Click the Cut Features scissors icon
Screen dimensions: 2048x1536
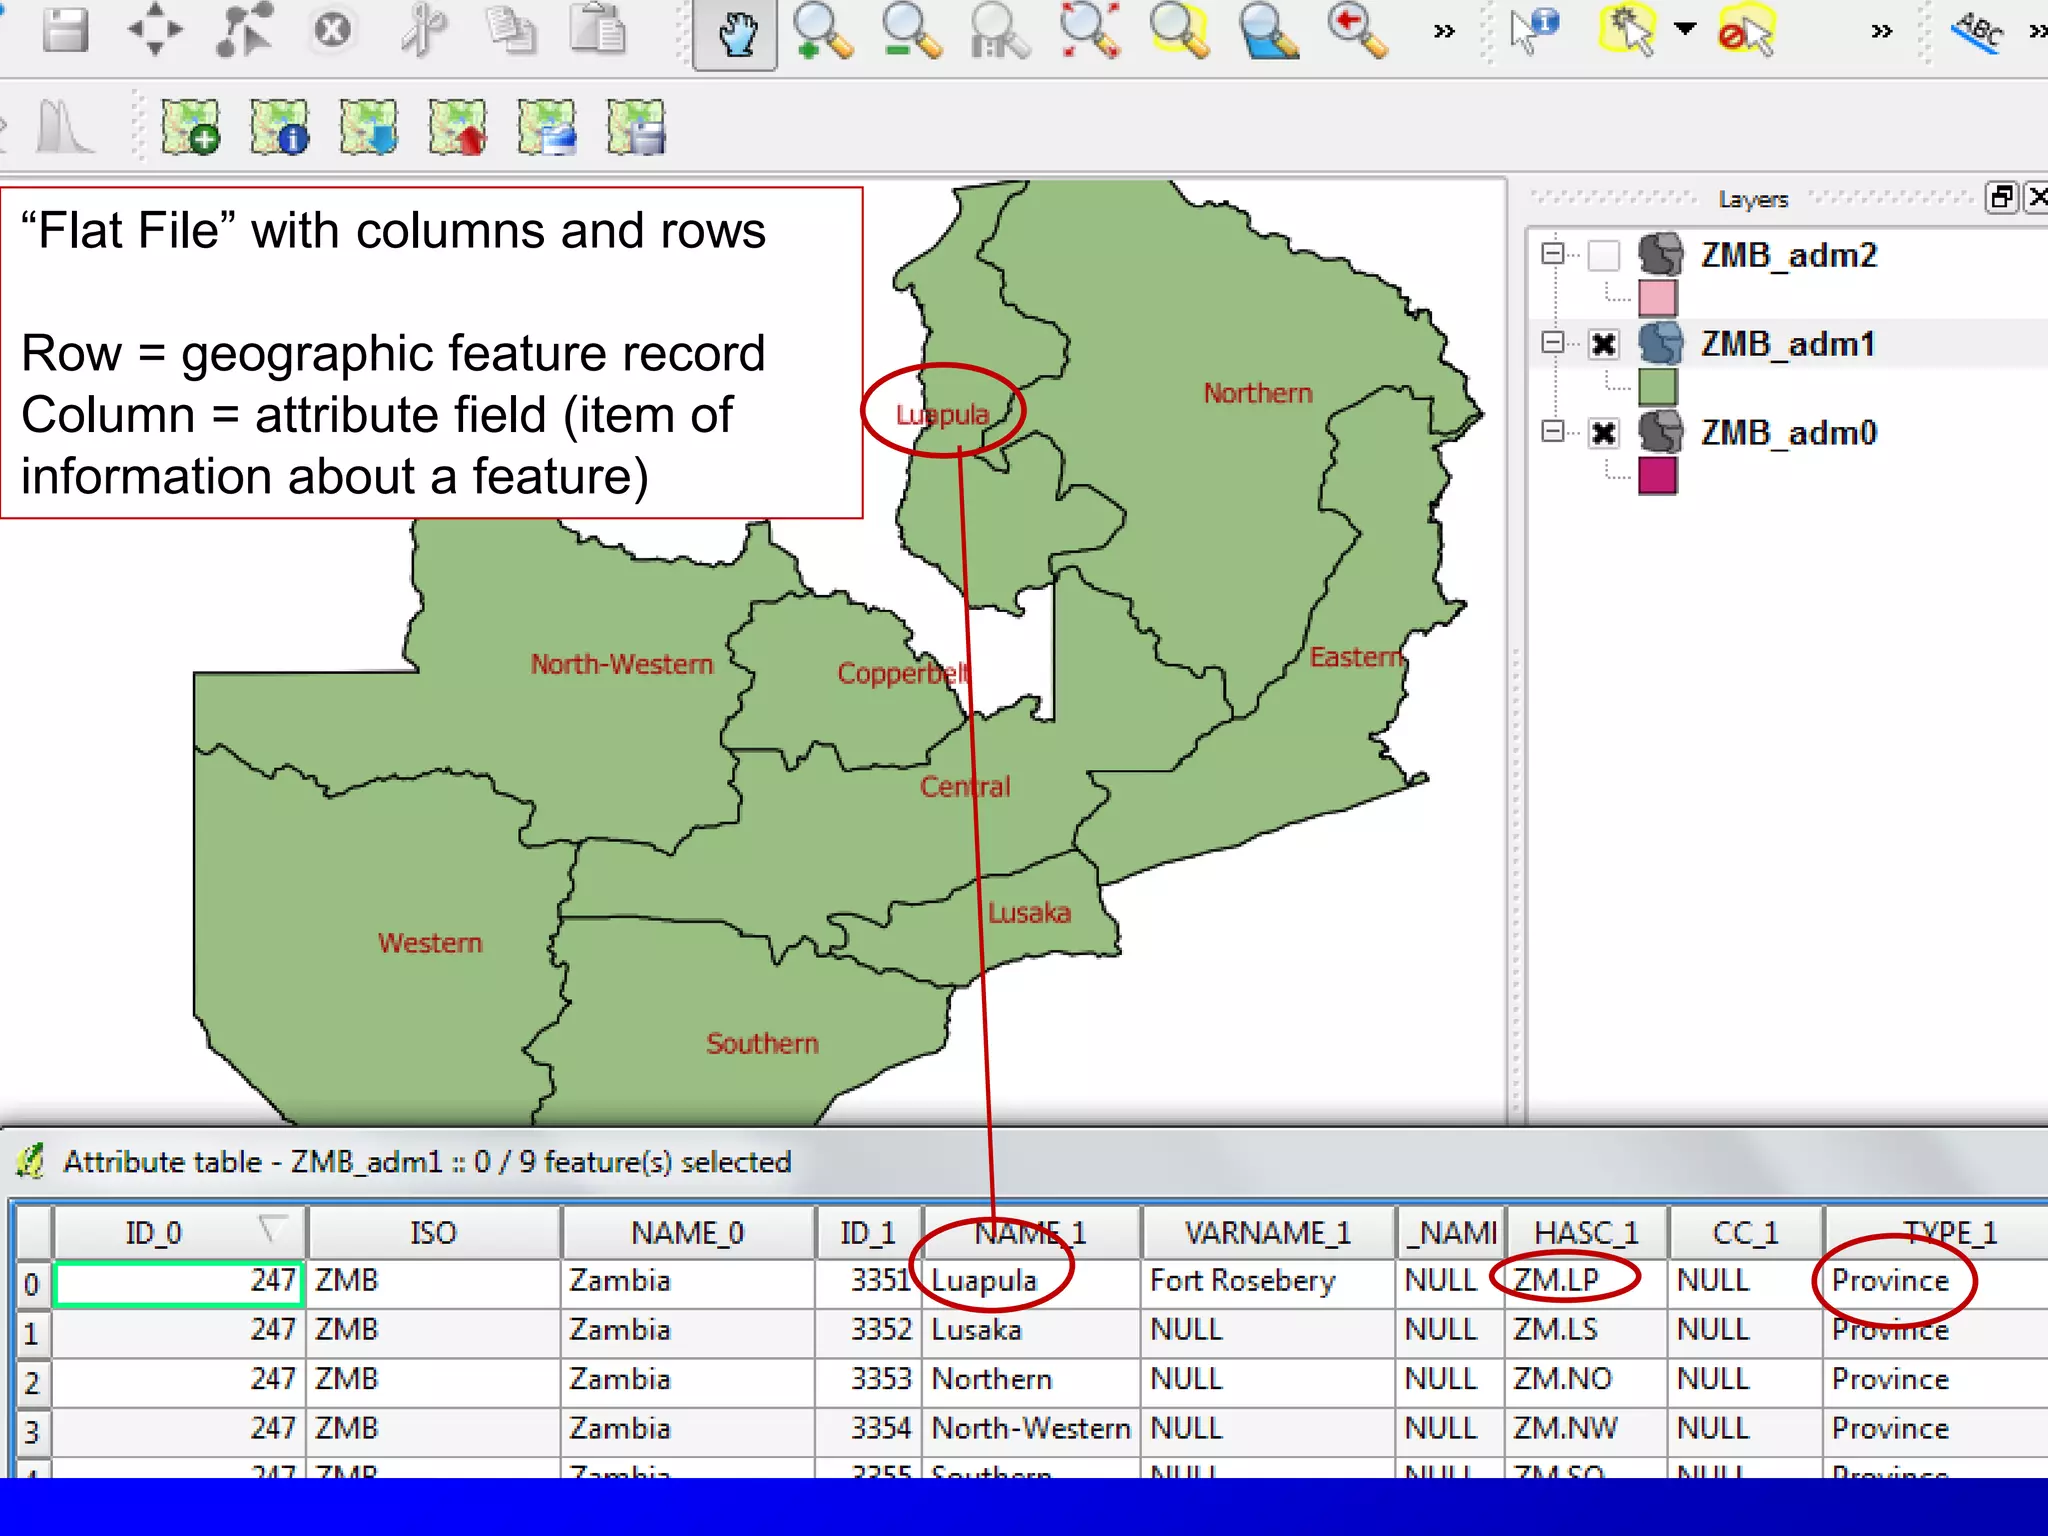click(x=422, y=30)
